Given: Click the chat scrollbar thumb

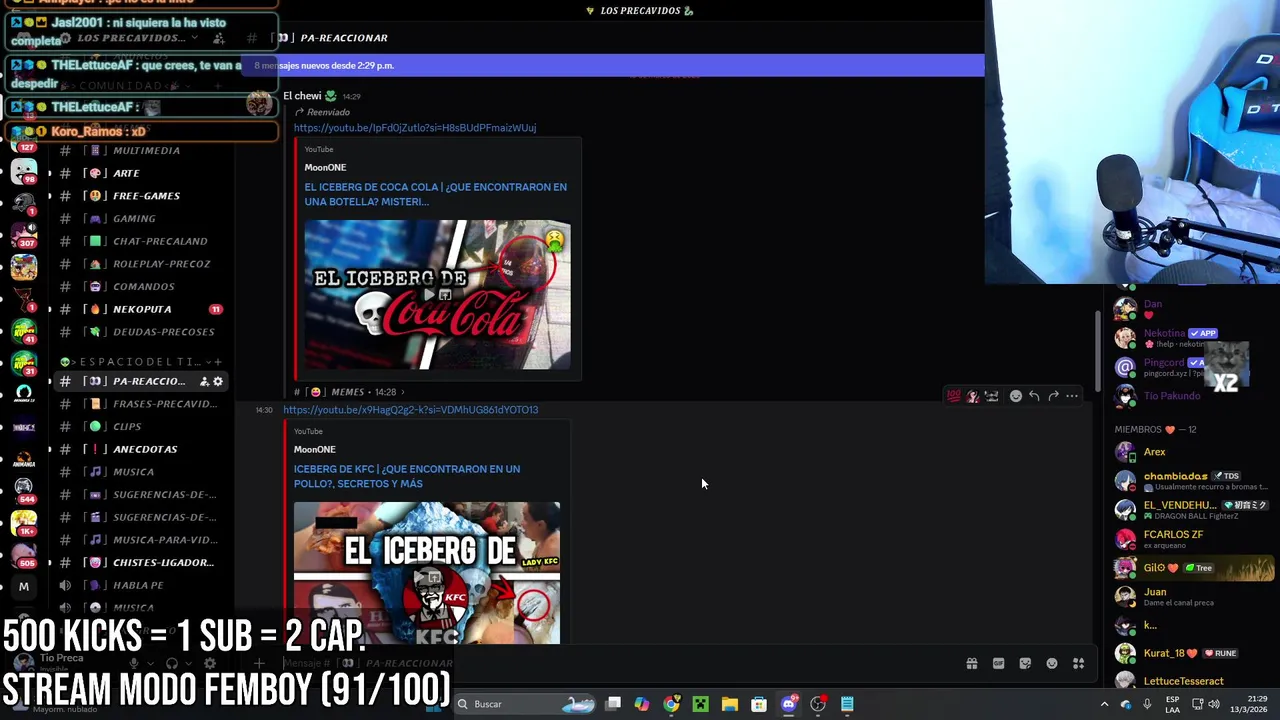Looking at the screenshot, I should [x=1097, y=350].
